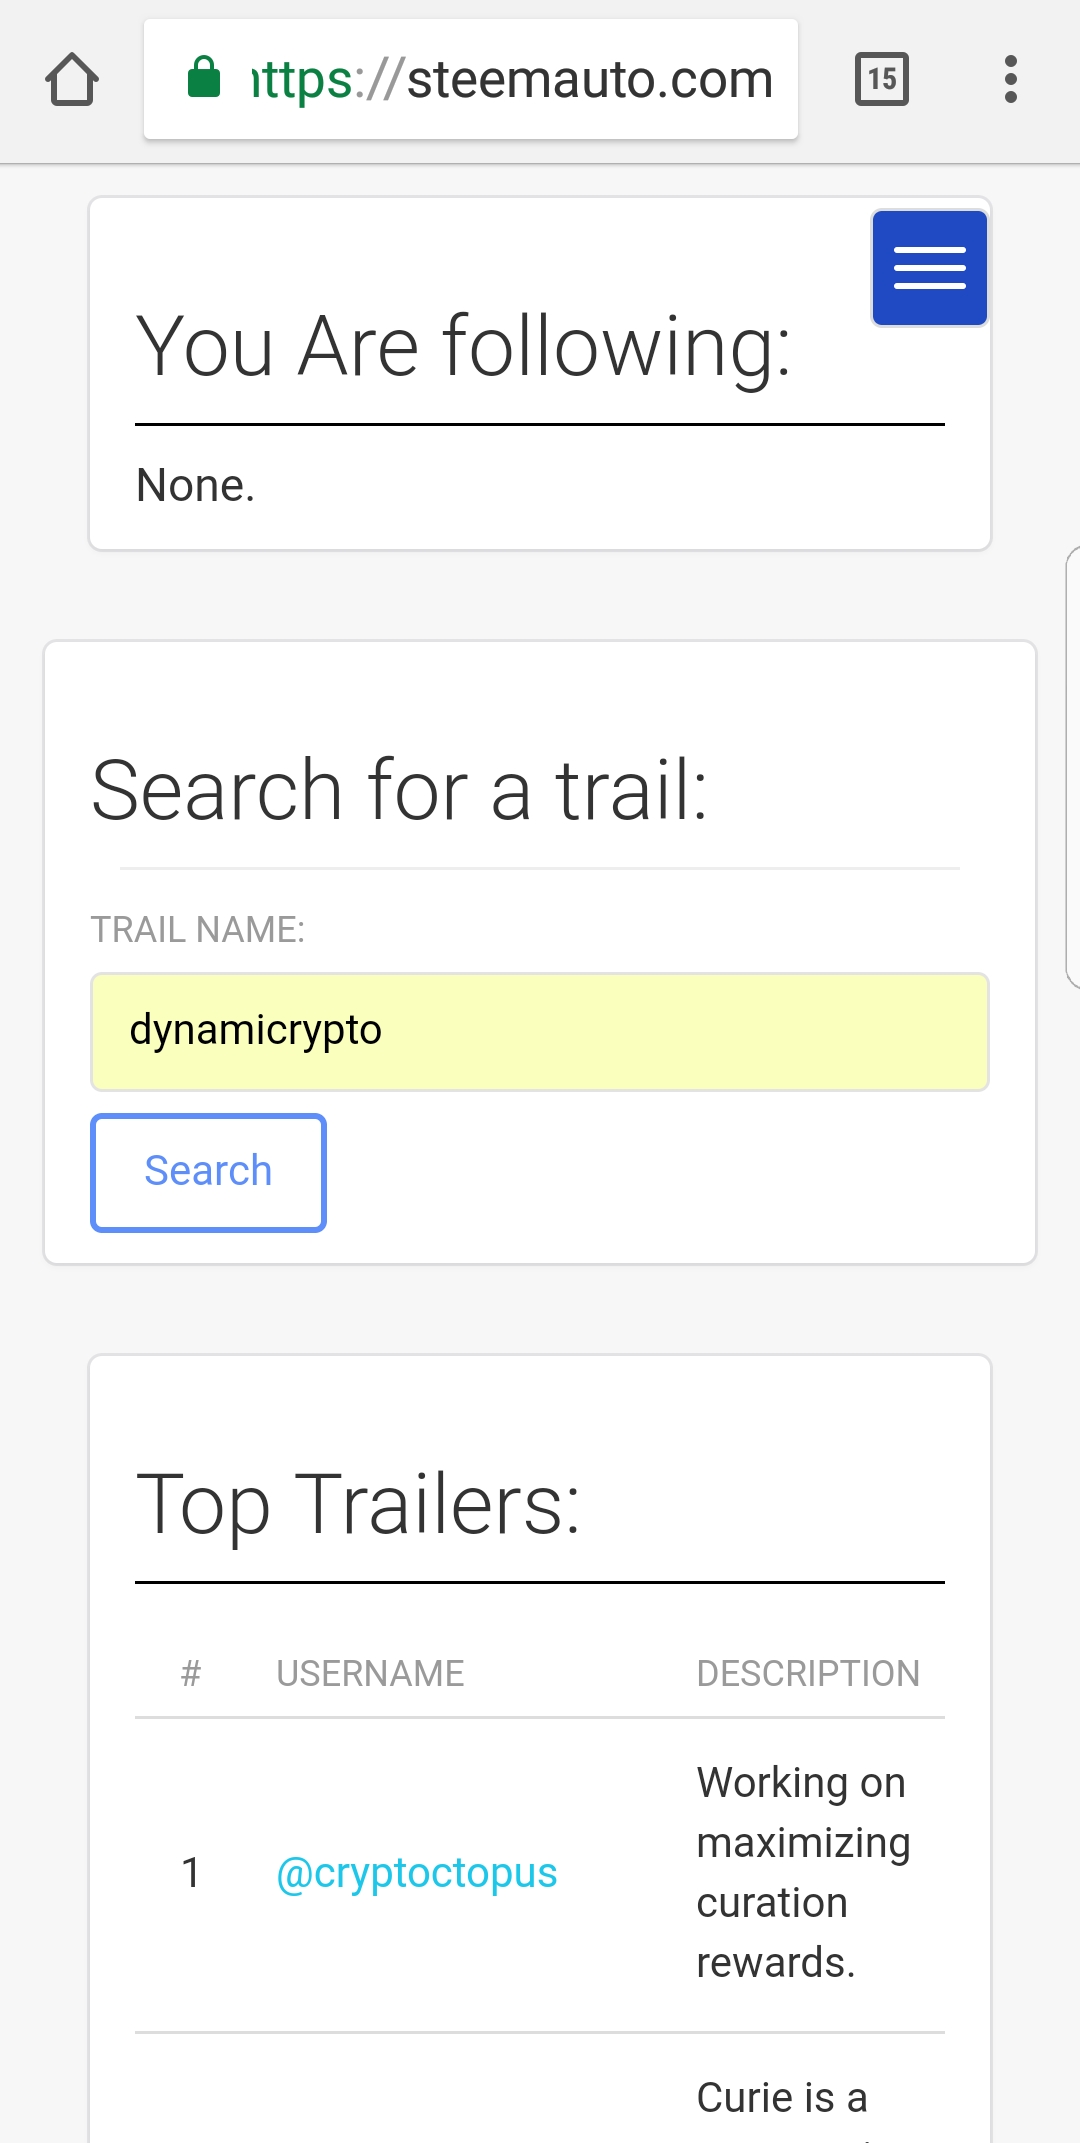The image size is (1080, 2143).
Task: Select rank number 1 in Top Trailers
Action: pyautogui.click(x=191, y=1872)
